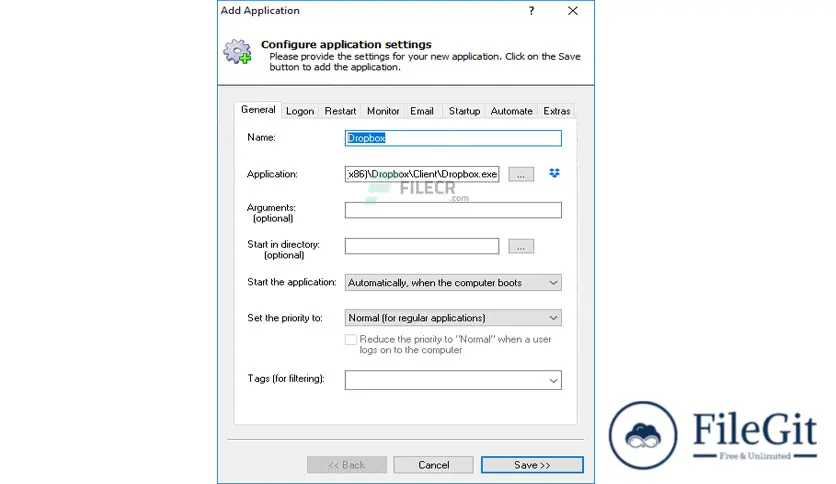
Task: Switch to the General tab
Action: (x=258, y=109)
